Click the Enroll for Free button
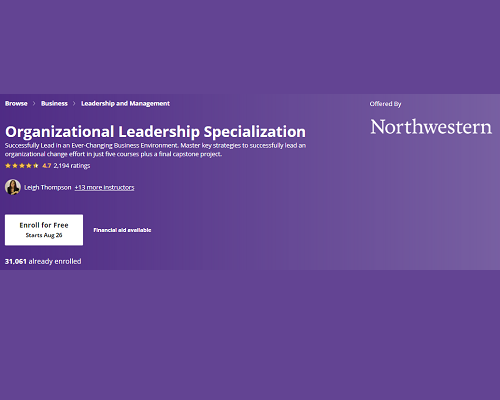 [x=44, y=230]
